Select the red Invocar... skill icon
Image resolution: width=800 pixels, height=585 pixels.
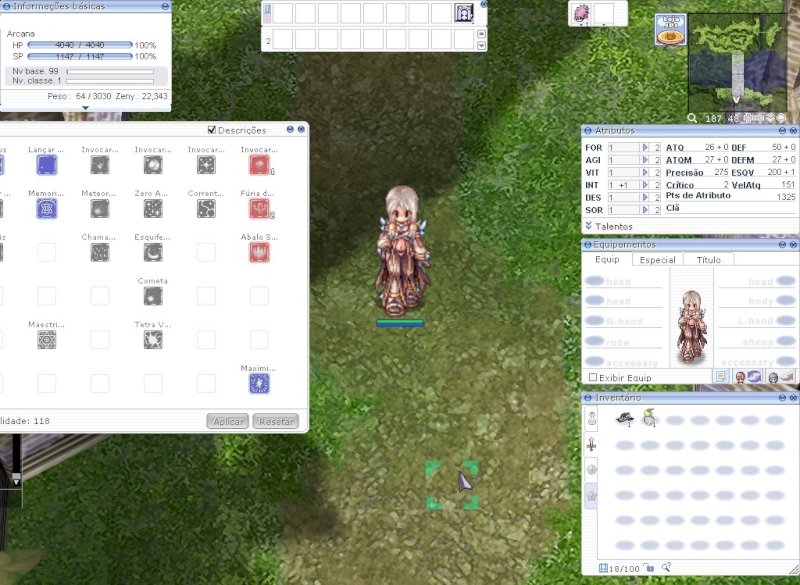point(259,165)
